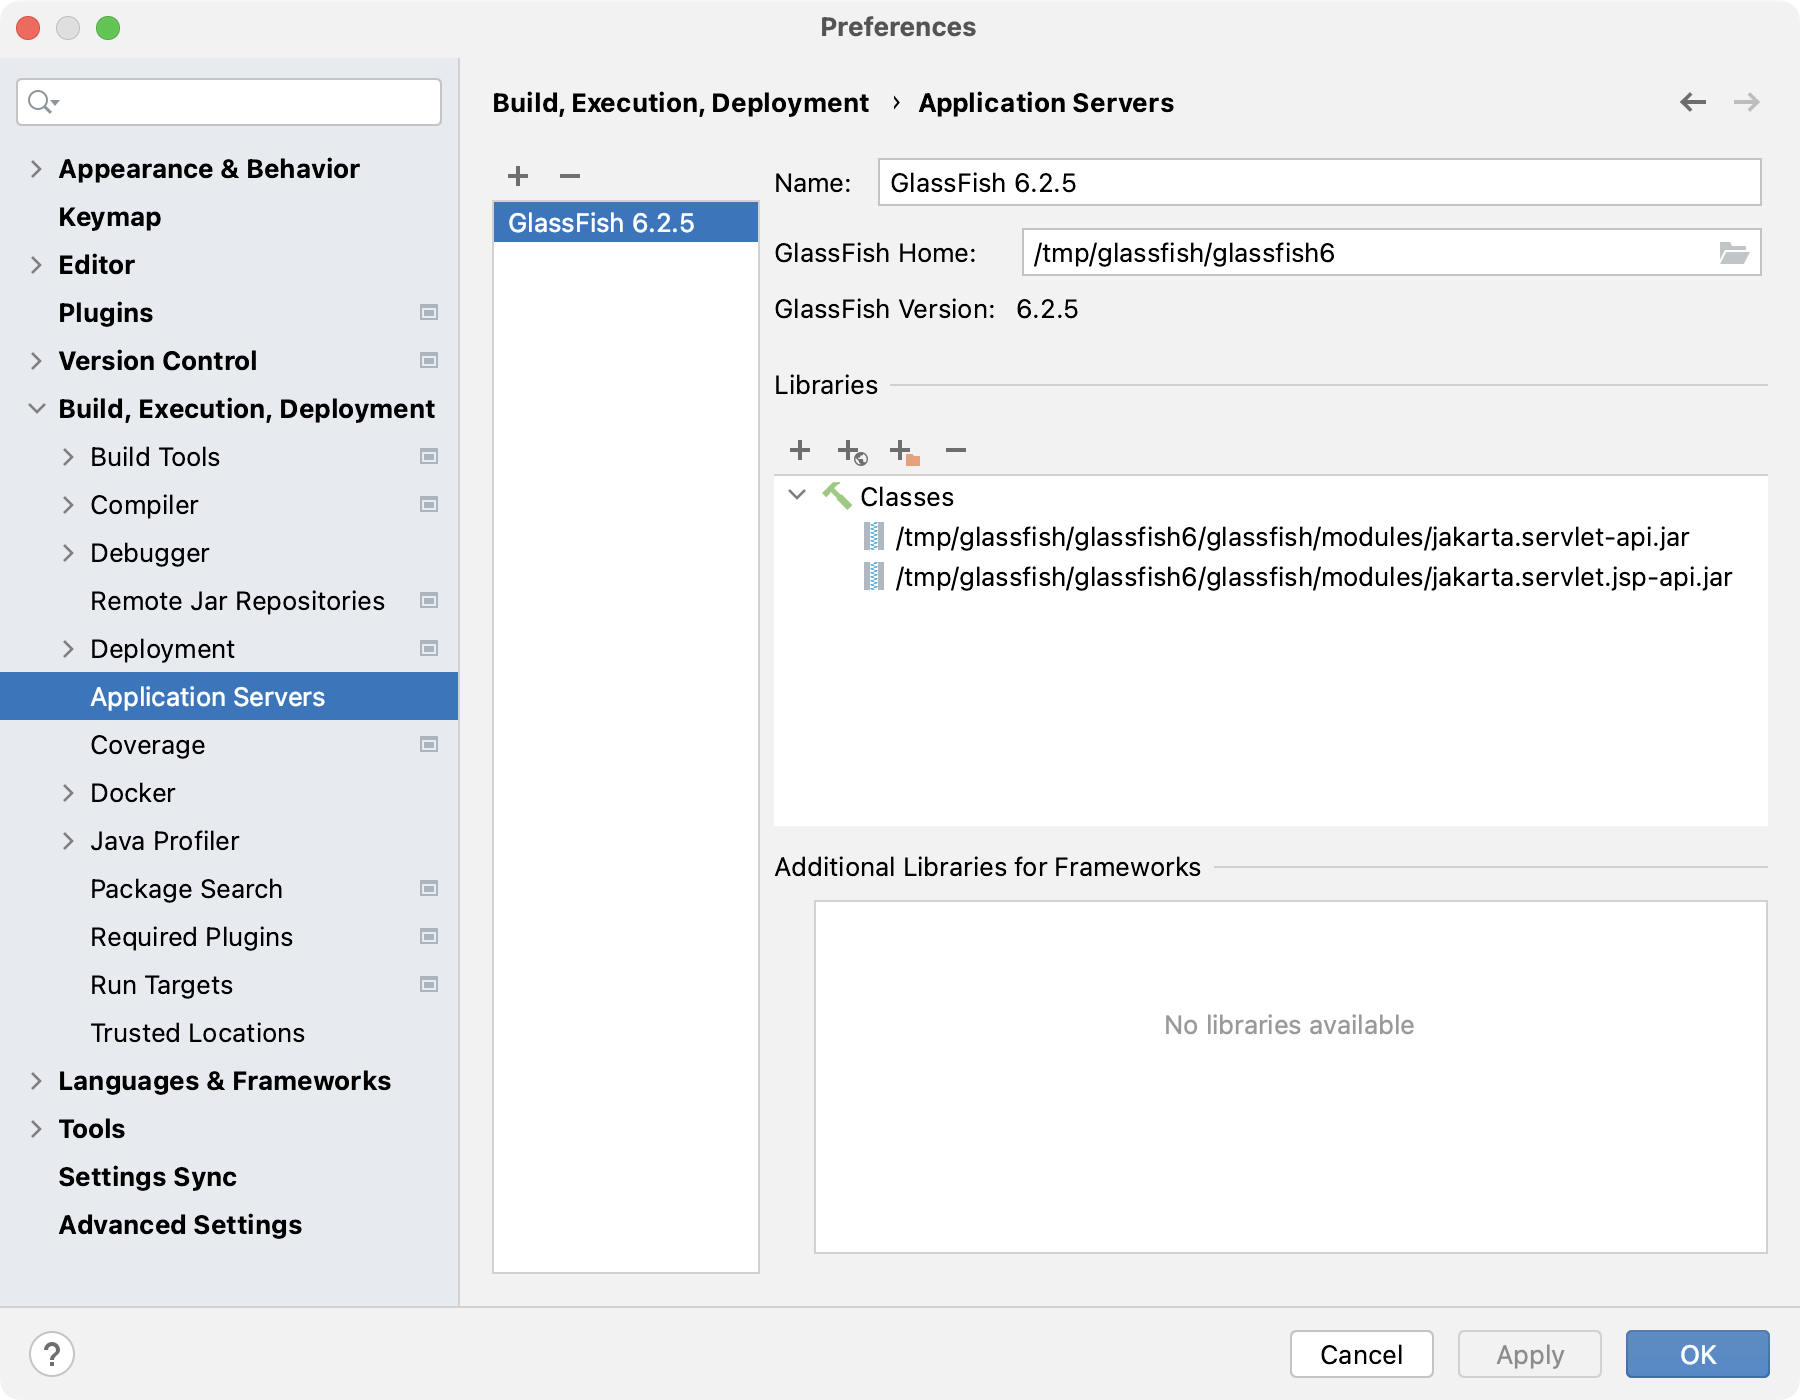The height and width of the screenshot is (1400, 1800).
Task: Open Plugins settings page
Action: click(106, 313)
